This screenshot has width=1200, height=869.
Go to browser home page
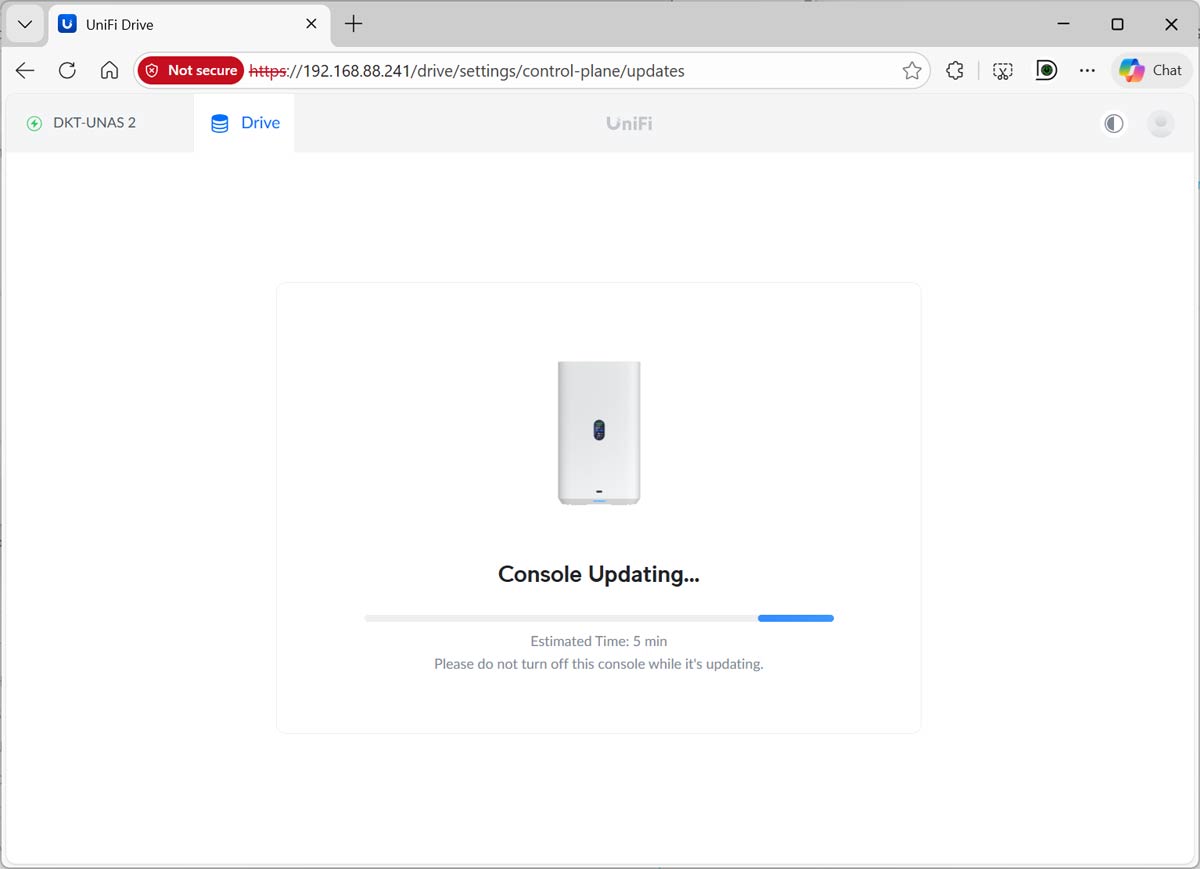tap(109, 70)
